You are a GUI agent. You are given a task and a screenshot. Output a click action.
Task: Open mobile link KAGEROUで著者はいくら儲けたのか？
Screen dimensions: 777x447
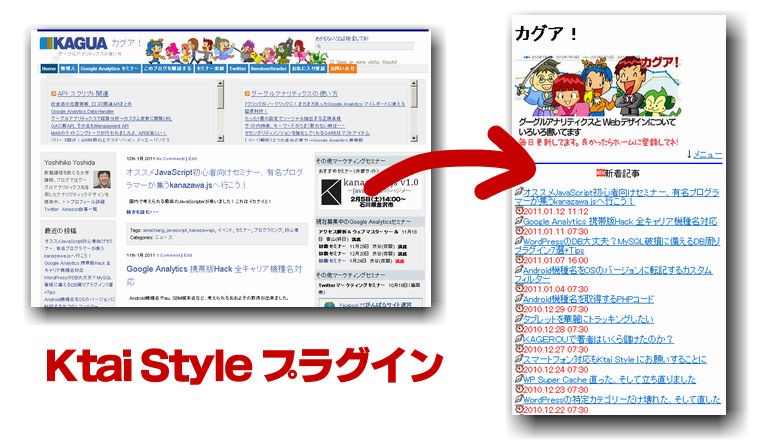click(598, 339)
